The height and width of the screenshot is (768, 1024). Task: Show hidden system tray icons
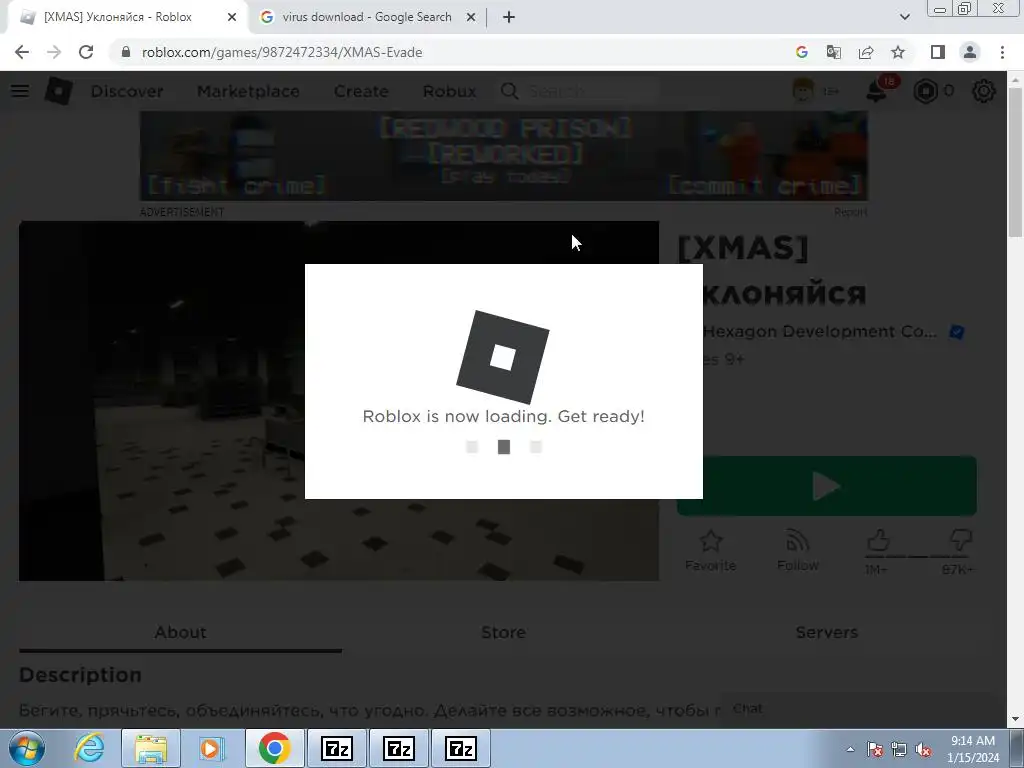coord(850,749)
